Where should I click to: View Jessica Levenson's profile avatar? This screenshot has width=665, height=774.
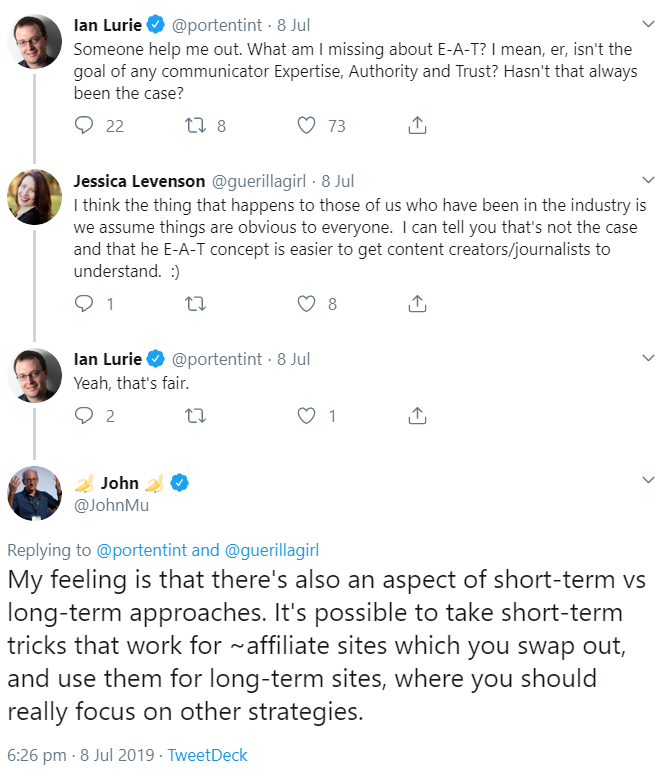[35, 196]
